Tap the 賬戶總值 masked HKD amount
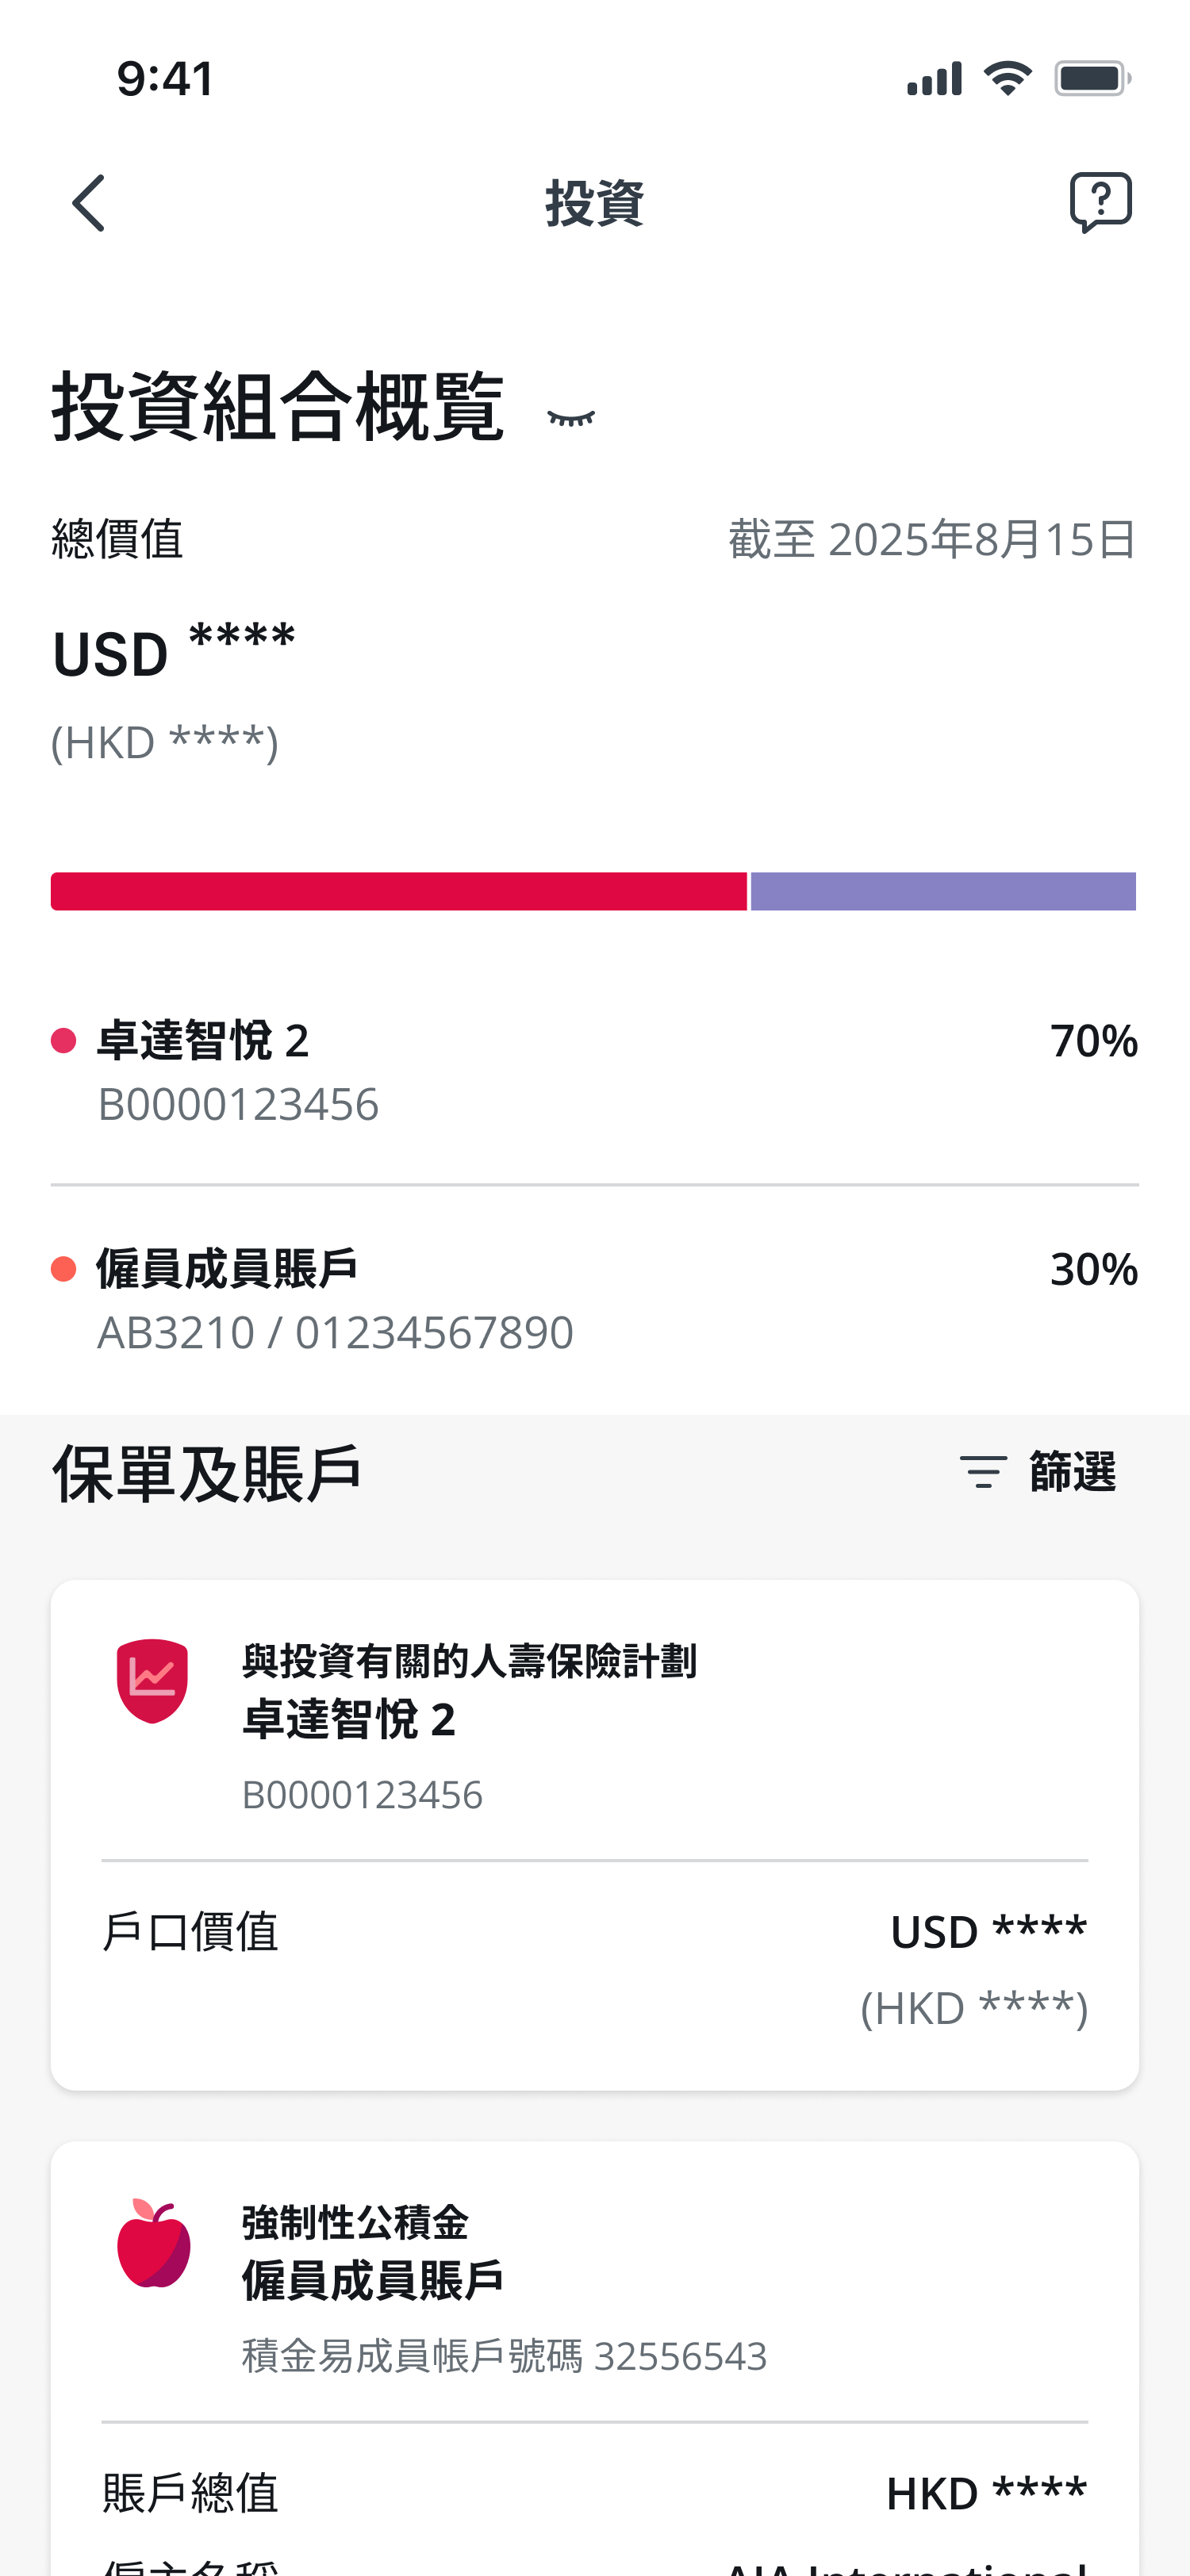Image resolution: width=1190 pixels, height=2576 pixels. pyautogui.click(x=986, y=2493)
